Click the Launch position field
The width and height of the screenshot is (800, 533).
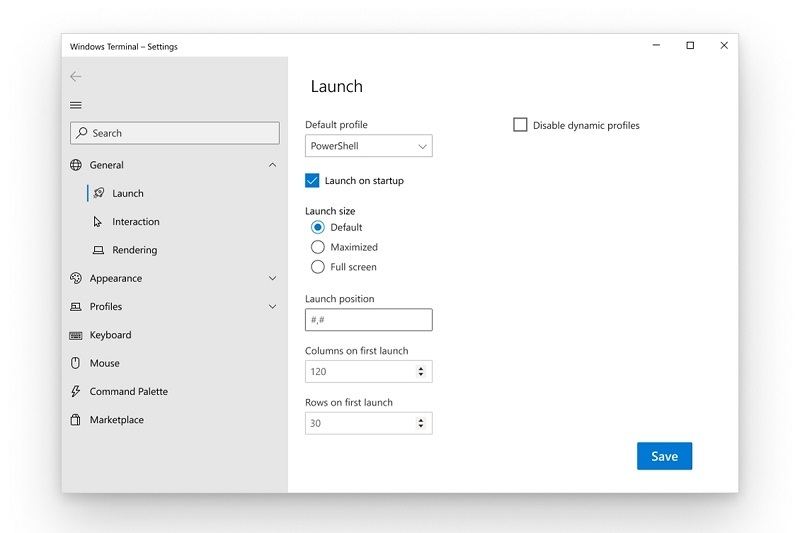(x=368, y=320)
